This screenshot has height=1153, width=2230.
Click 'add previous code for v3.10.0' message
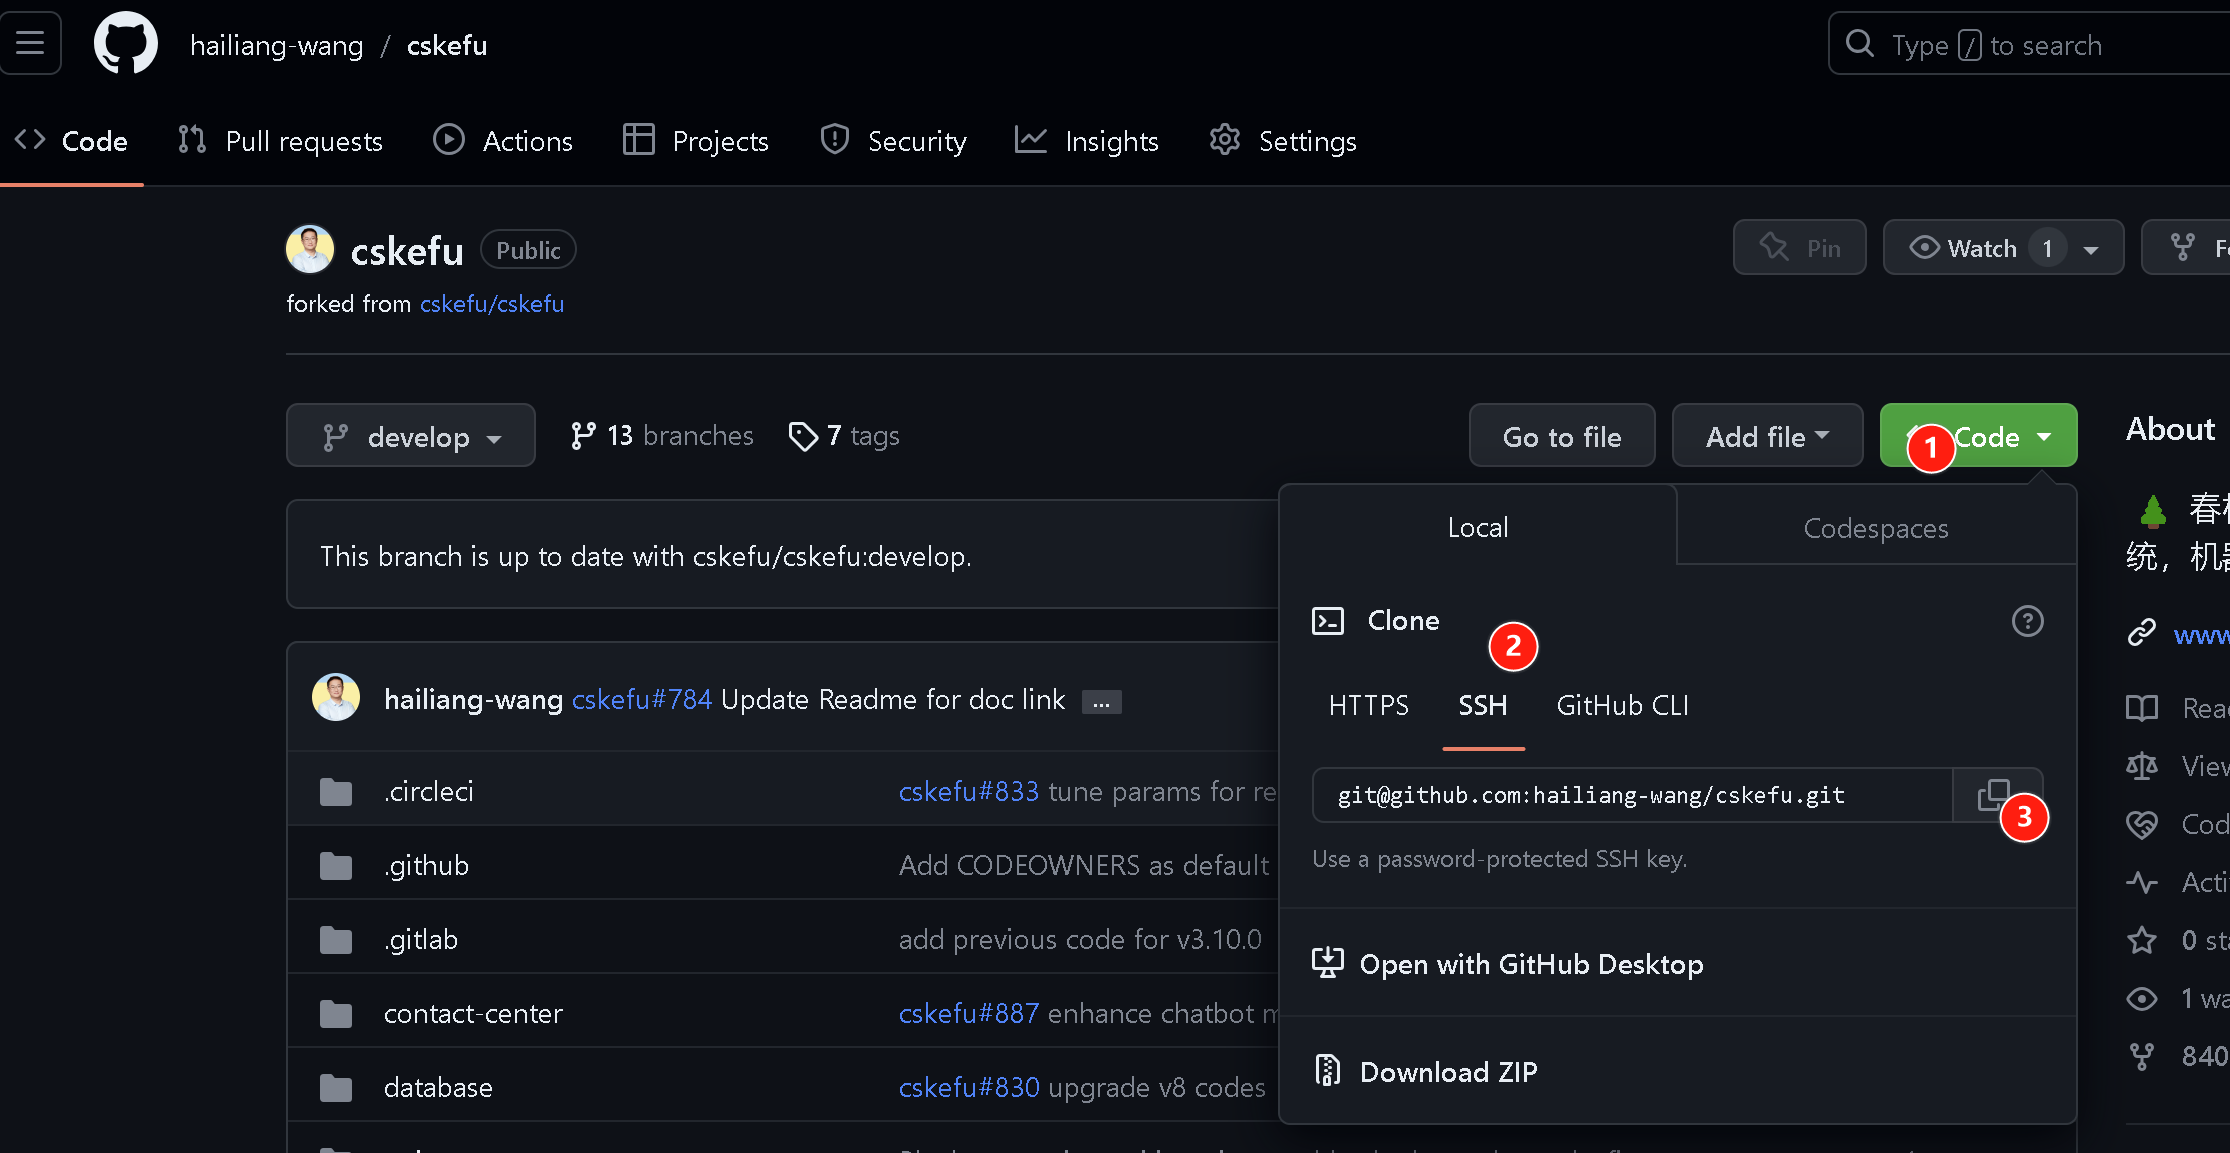pyautogui.click(x=1080, y=939)
